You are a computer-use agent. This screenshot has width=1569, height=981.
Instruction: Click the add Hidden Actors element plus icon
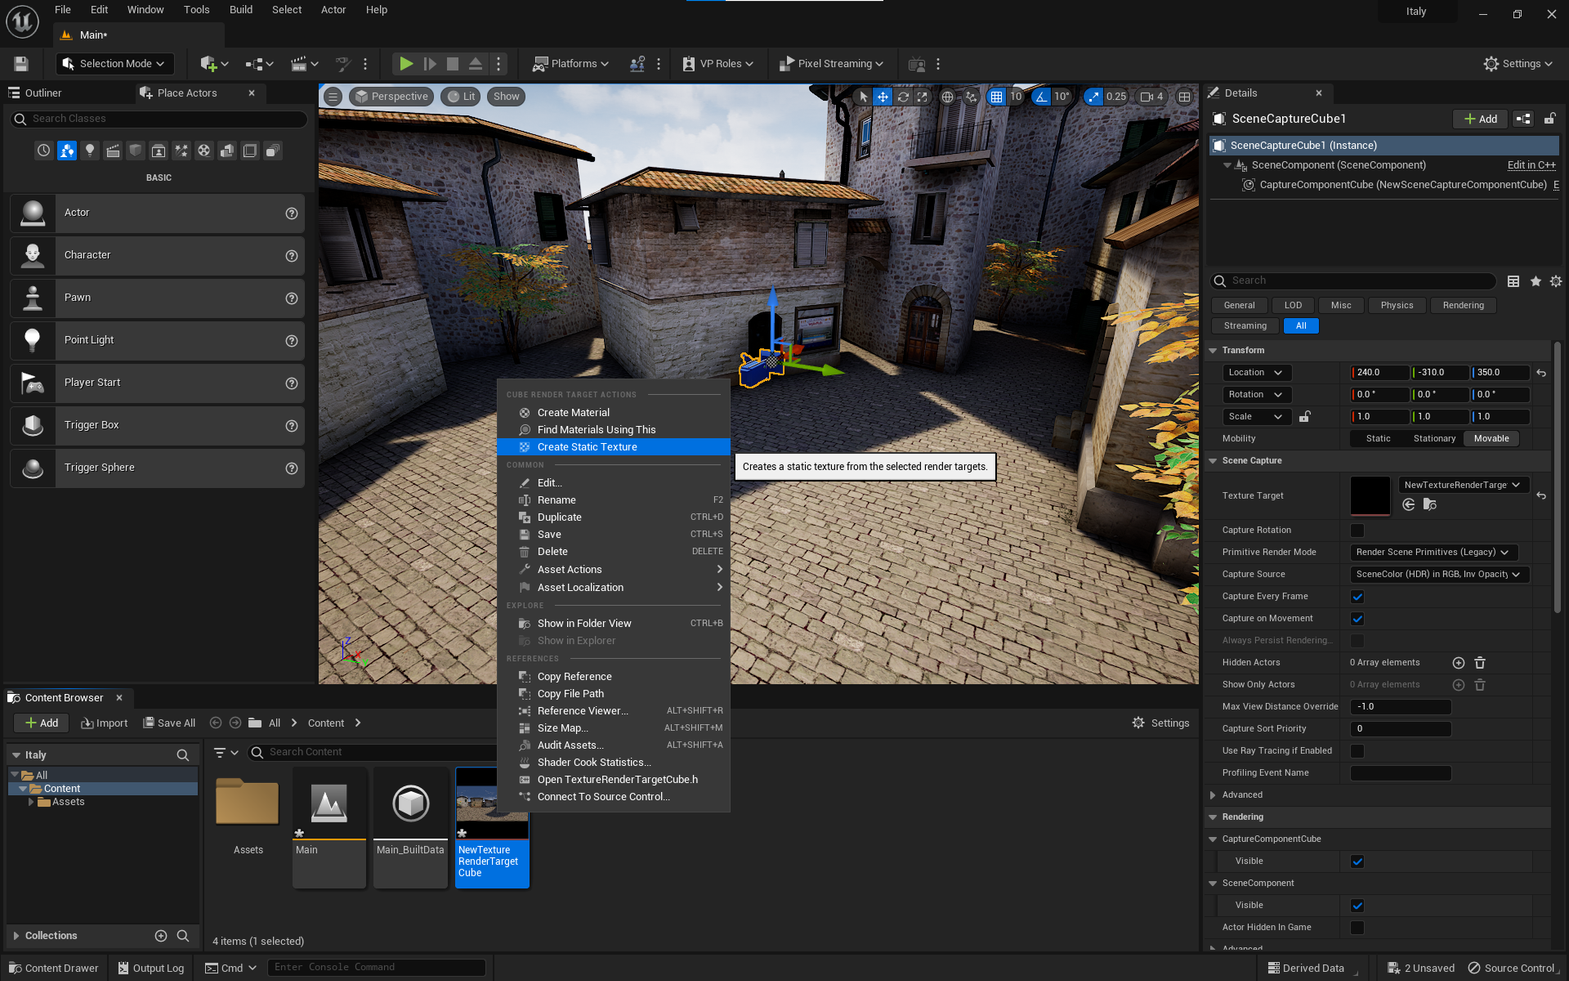[x=1458, y=663]
